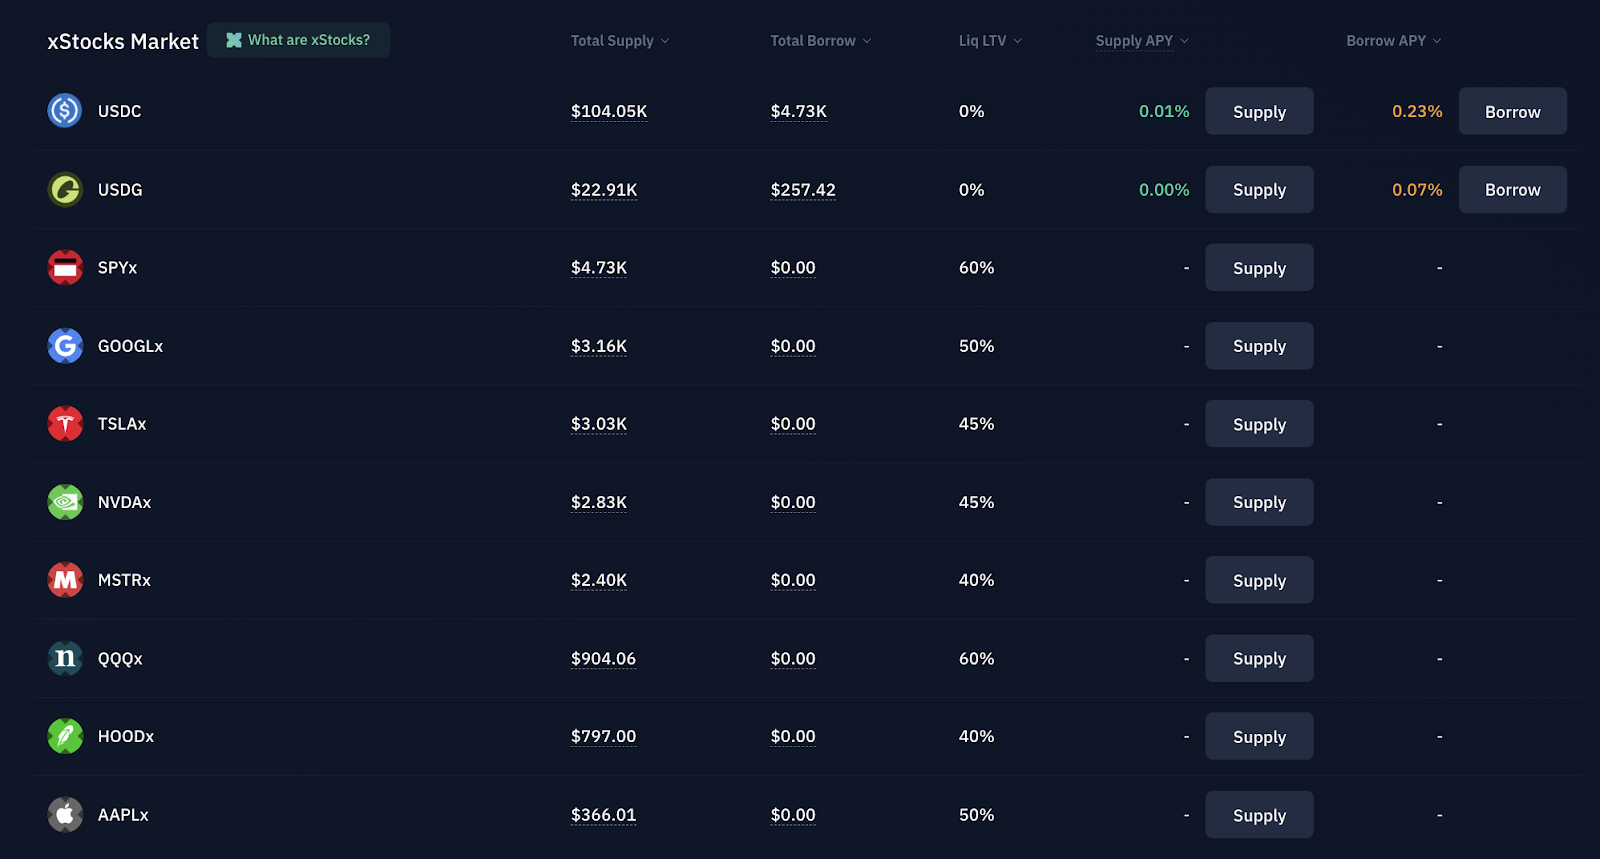Viewport: 1600px width, 859px height.
Task: Supply USDC to the market
Action: (x=1259, y=111)
